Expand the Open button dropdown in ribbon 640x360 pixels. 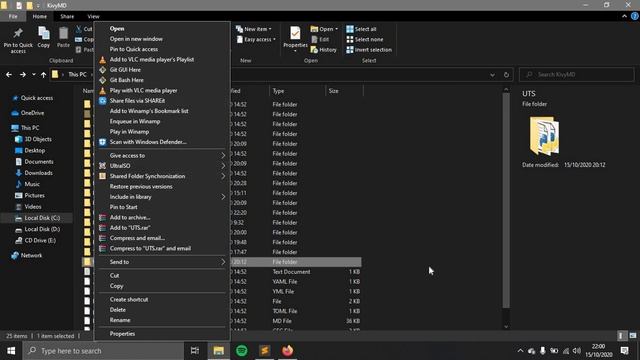pos(336,29)
